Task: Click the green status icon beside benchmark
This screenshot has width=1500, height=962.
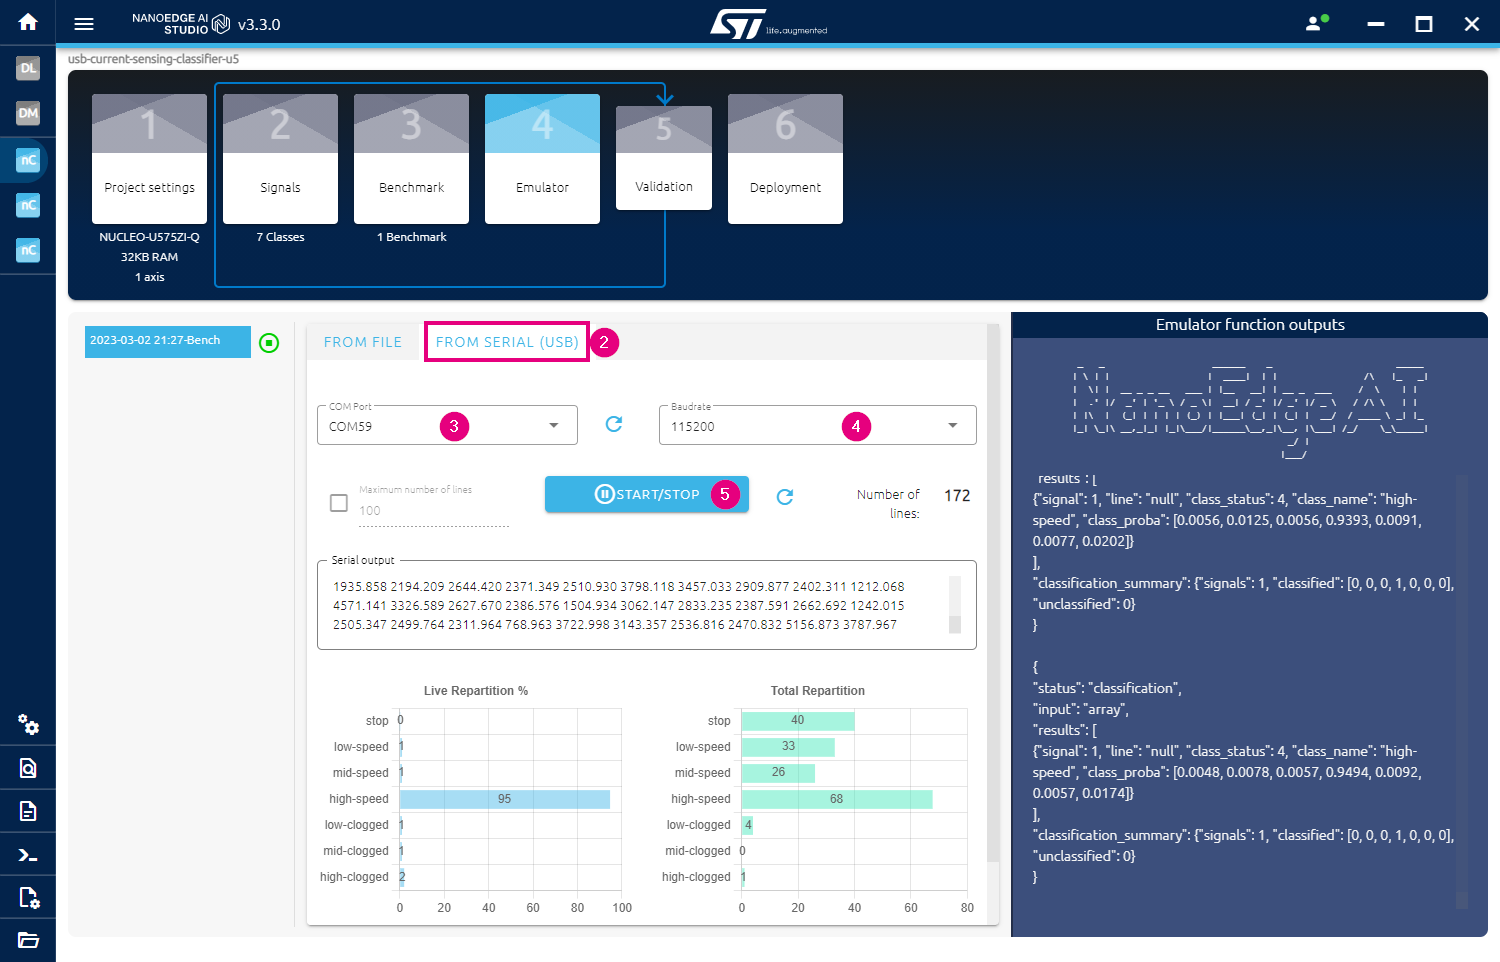Action: point(269,343)
